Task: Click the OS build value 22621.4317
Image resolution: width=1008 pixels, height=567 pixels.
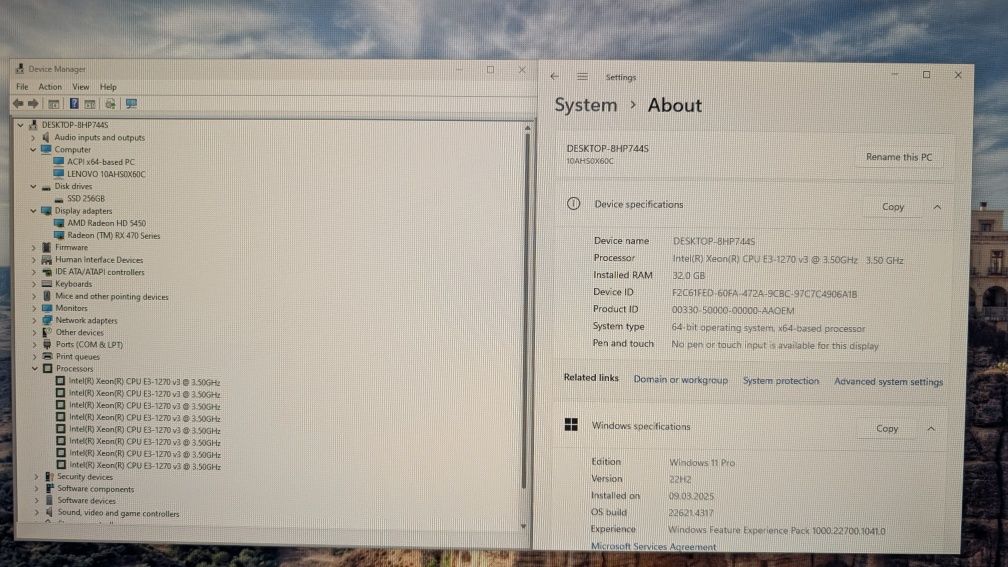Action: click(x=690, y=513)
